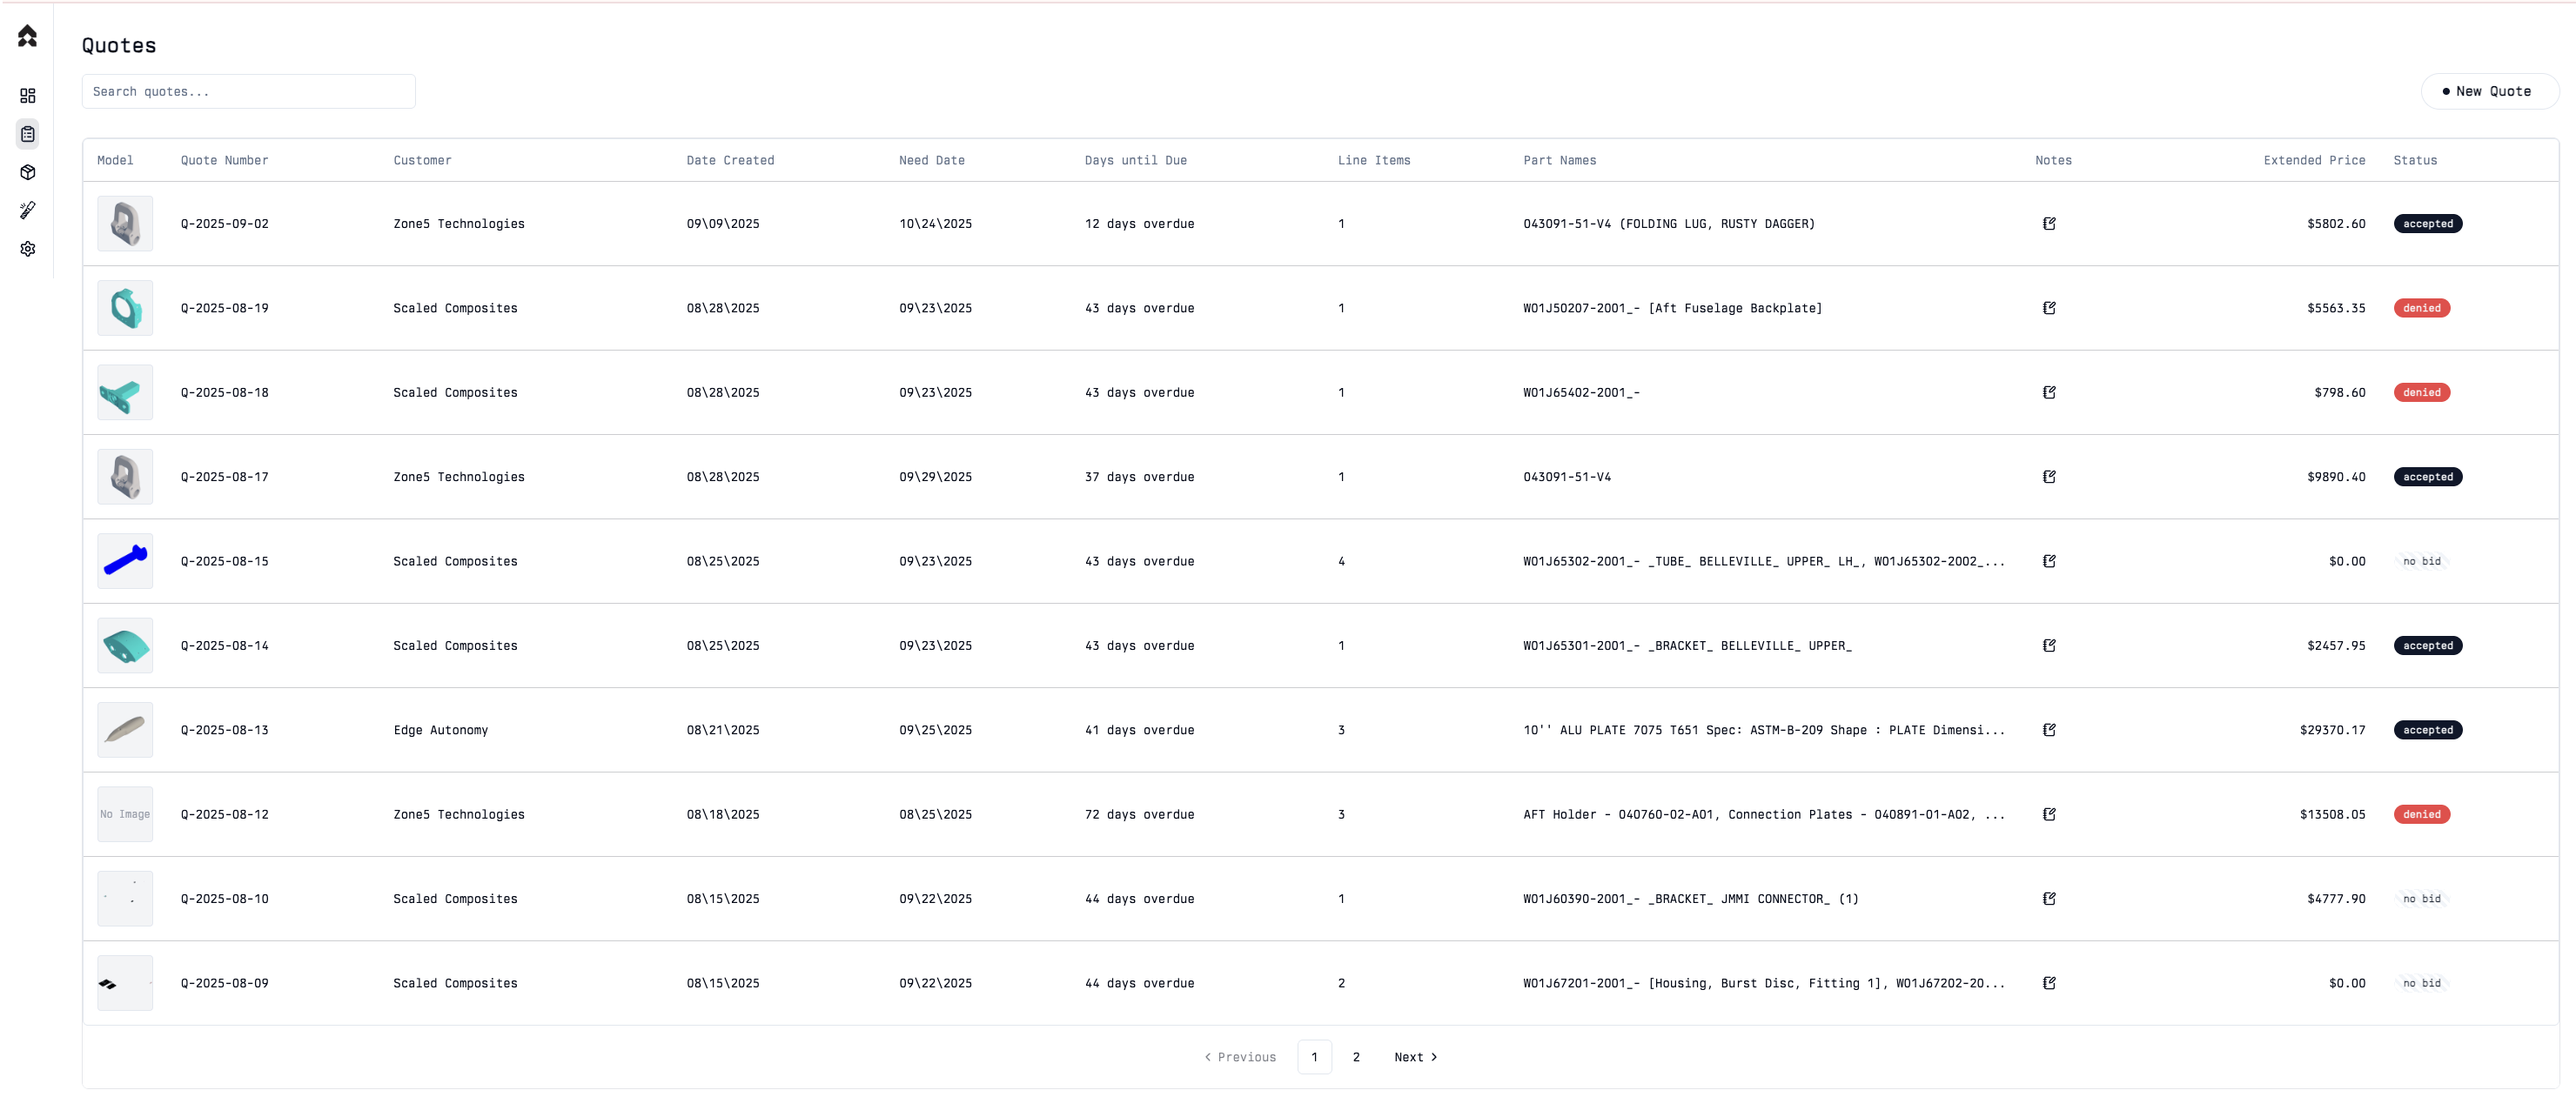The image size is (2576, 1117).
Task: Click the denied status badge on Q-2025-08-12
Action: [2421, 814]
